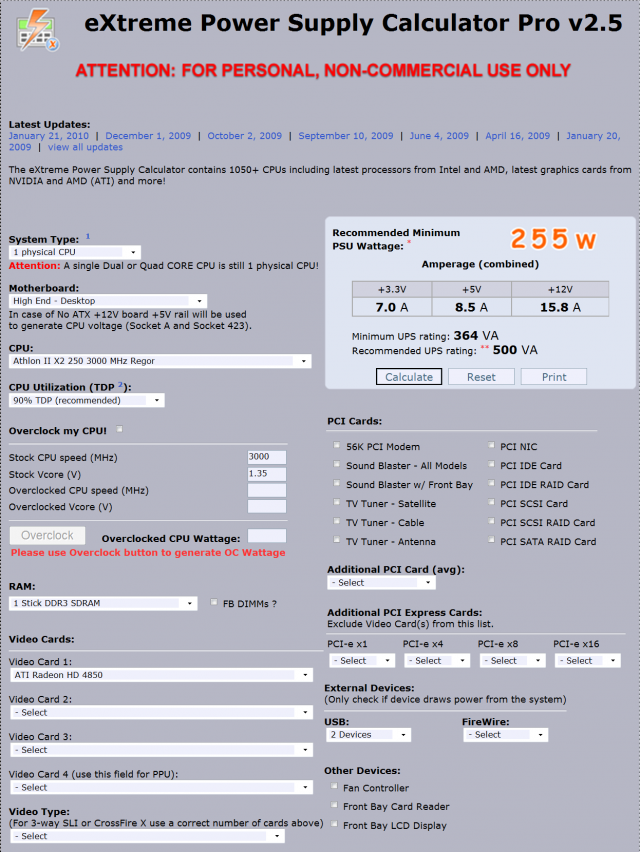Check the PCI SCSI Card box
The width and height of the screenshot is (640, 853).
click(491, 502)
